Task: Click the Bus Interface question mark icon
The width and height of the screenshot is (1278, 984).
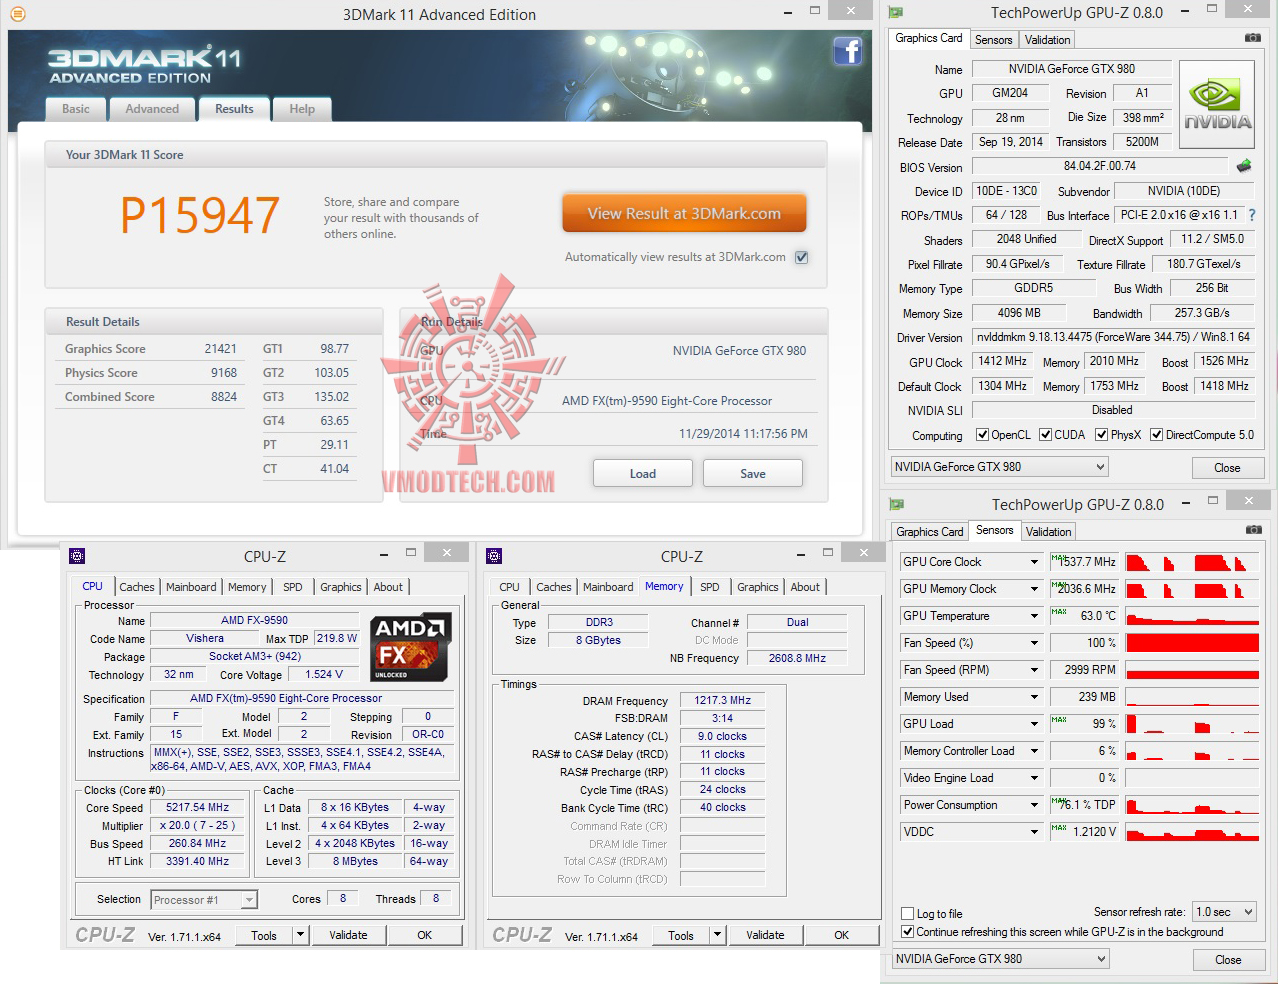Action: [x=1251, y=215]
